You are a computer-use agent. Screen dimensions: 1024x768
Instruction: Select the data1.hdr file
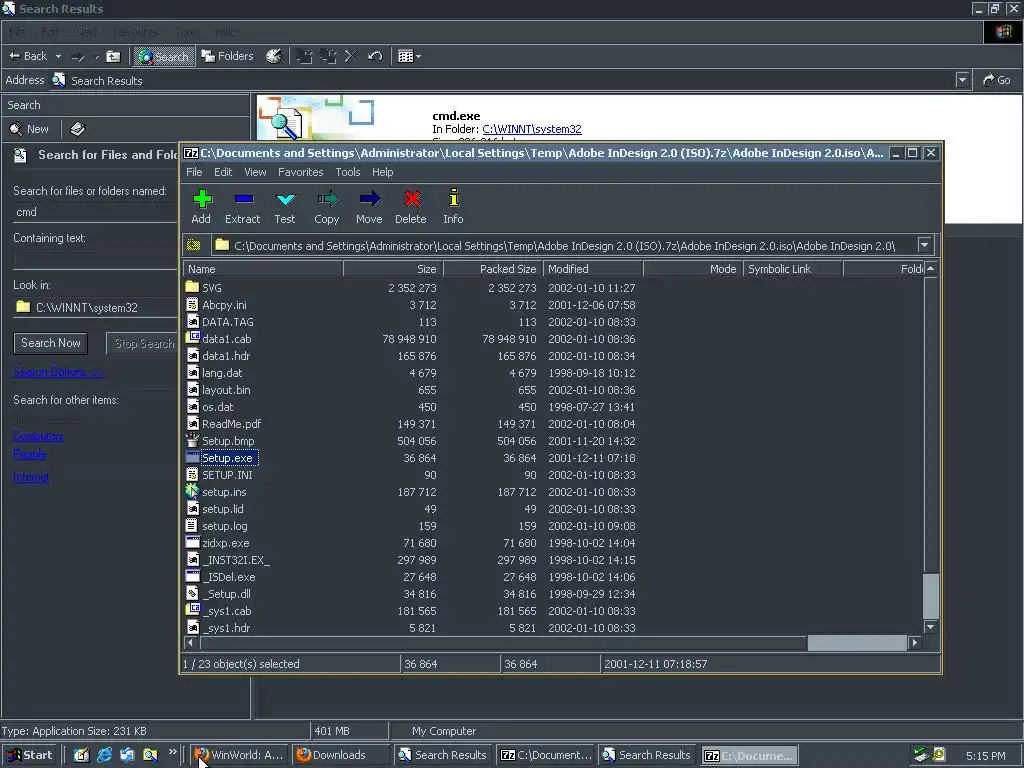coord(226,356)
